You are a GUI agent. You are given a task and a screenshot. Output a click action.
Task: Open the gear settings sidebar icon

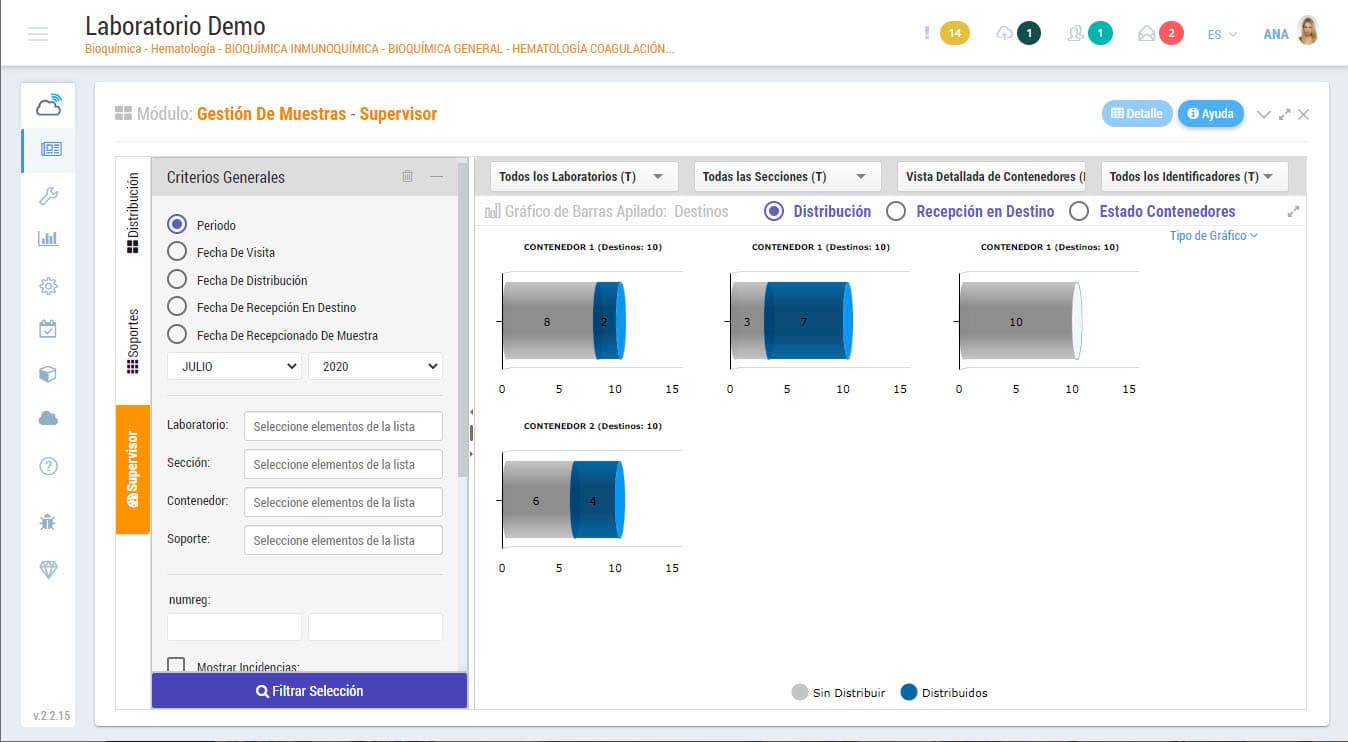click(48, 286)
